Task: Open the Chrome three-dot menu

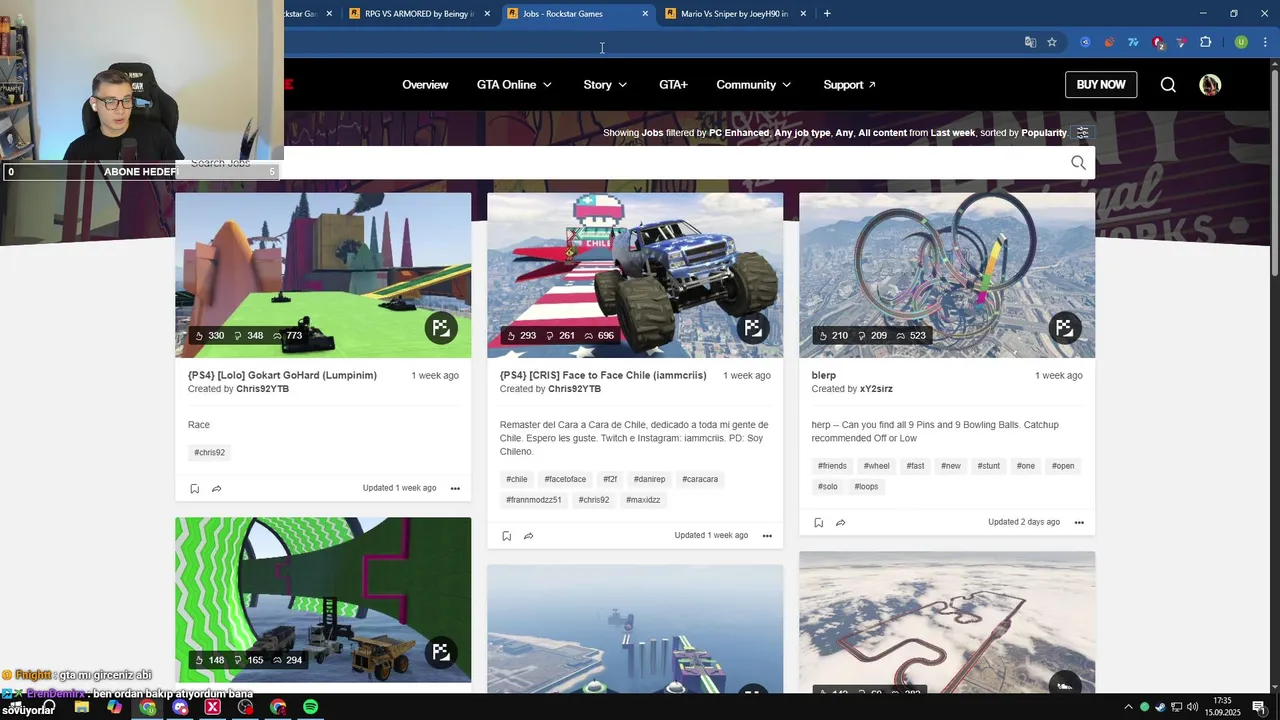Action: [1266, 42]
